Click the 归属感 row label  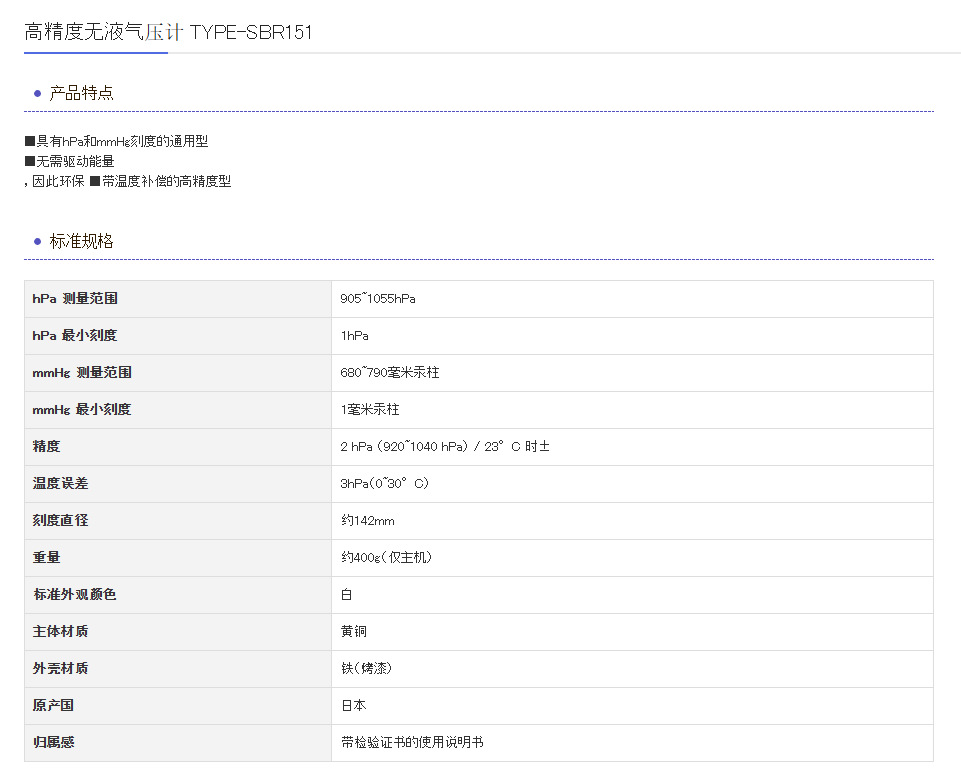click(x=53, y=742)
